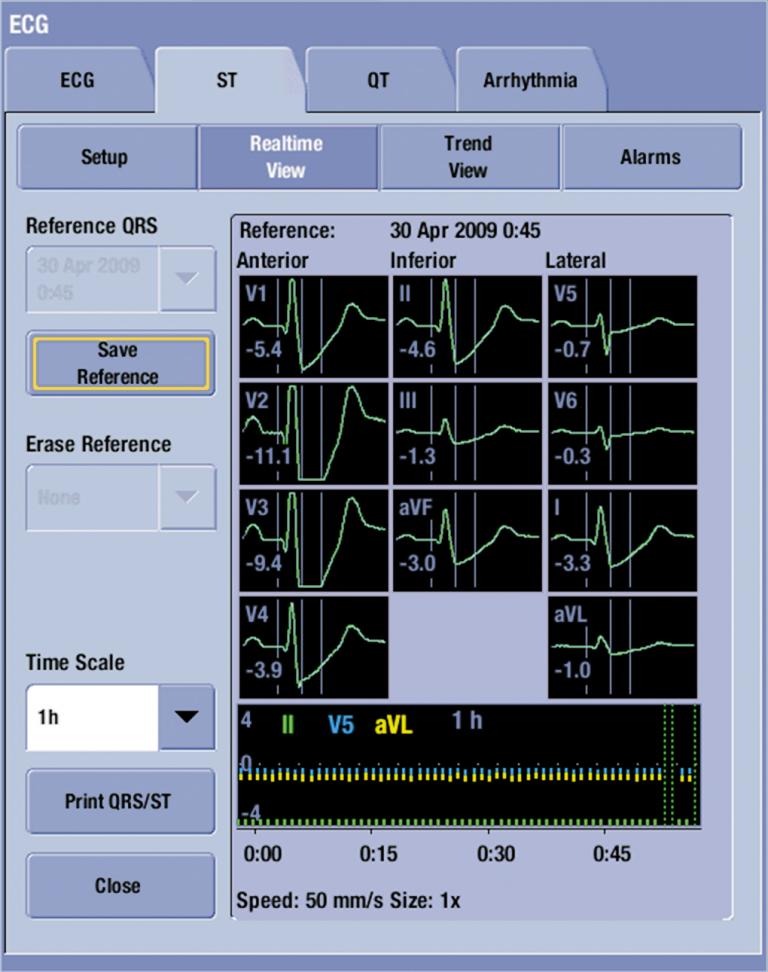Screen dimensions: 768x972
Task: Select the lead III waveform tile
Action: tap(467, 433)
